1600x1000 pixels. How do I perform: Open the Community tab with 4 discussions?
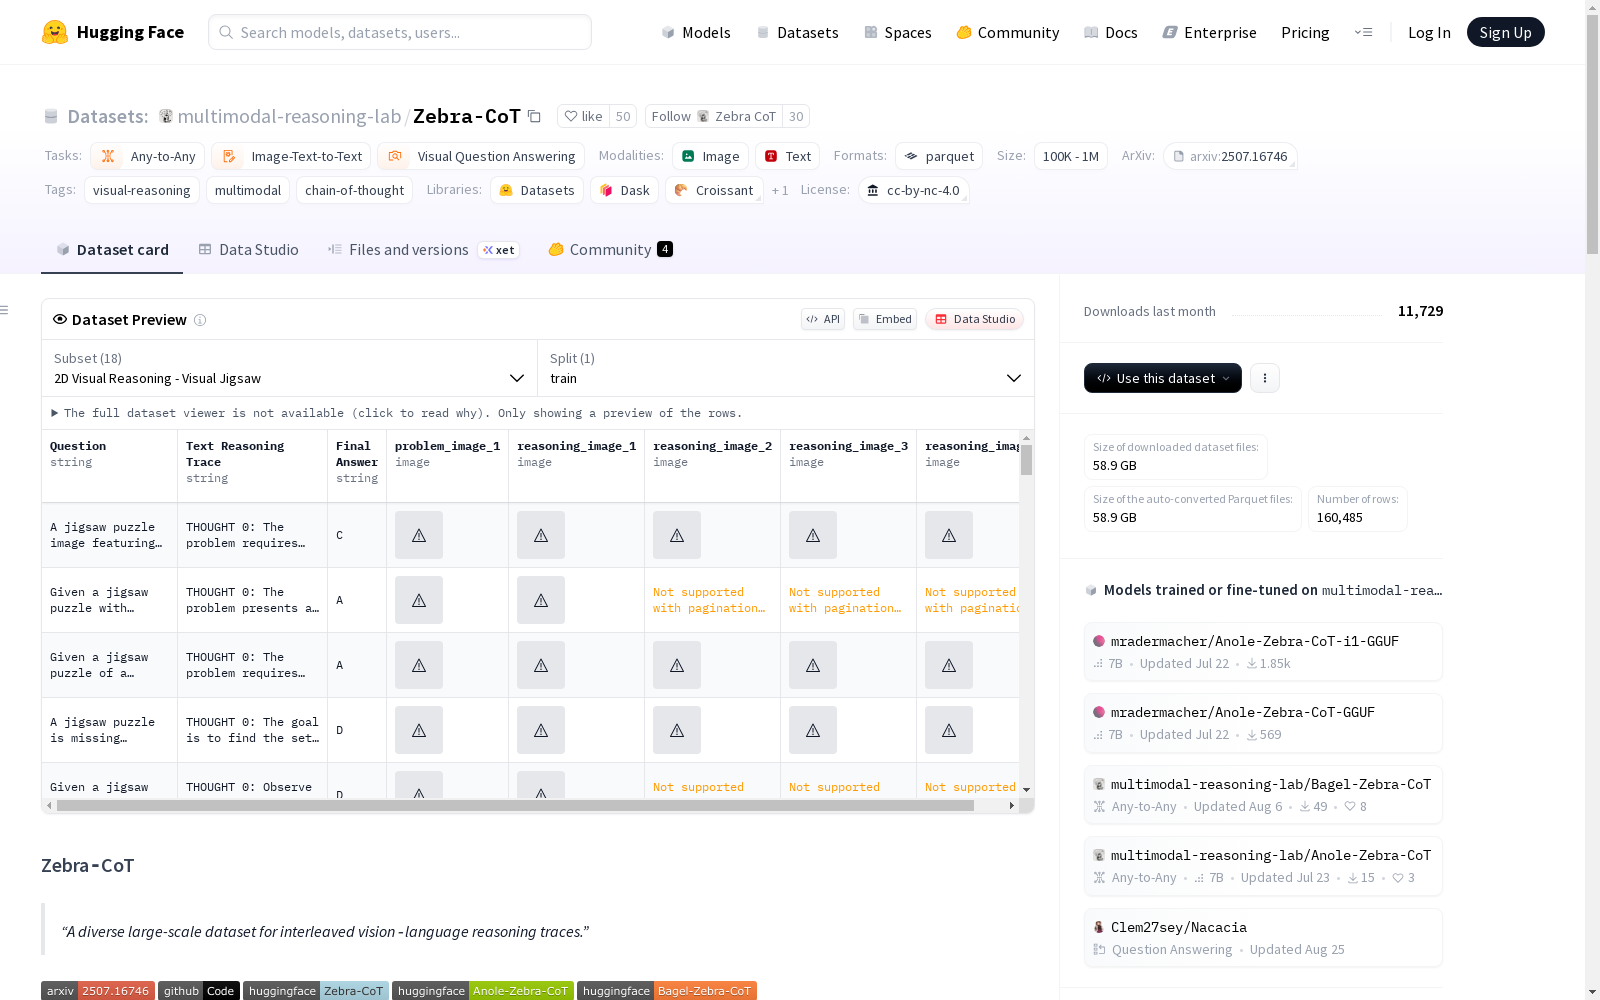610,250
